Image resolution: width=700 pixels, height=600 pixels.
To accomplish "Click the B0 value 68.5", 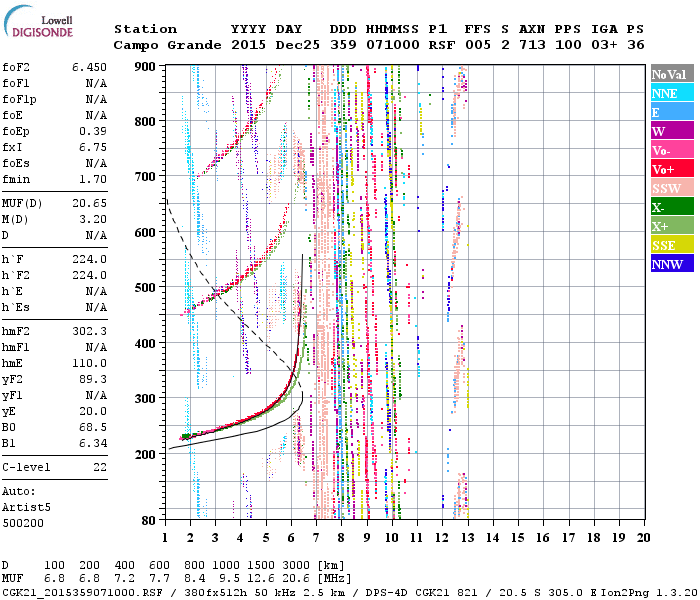I will (93, 427).
